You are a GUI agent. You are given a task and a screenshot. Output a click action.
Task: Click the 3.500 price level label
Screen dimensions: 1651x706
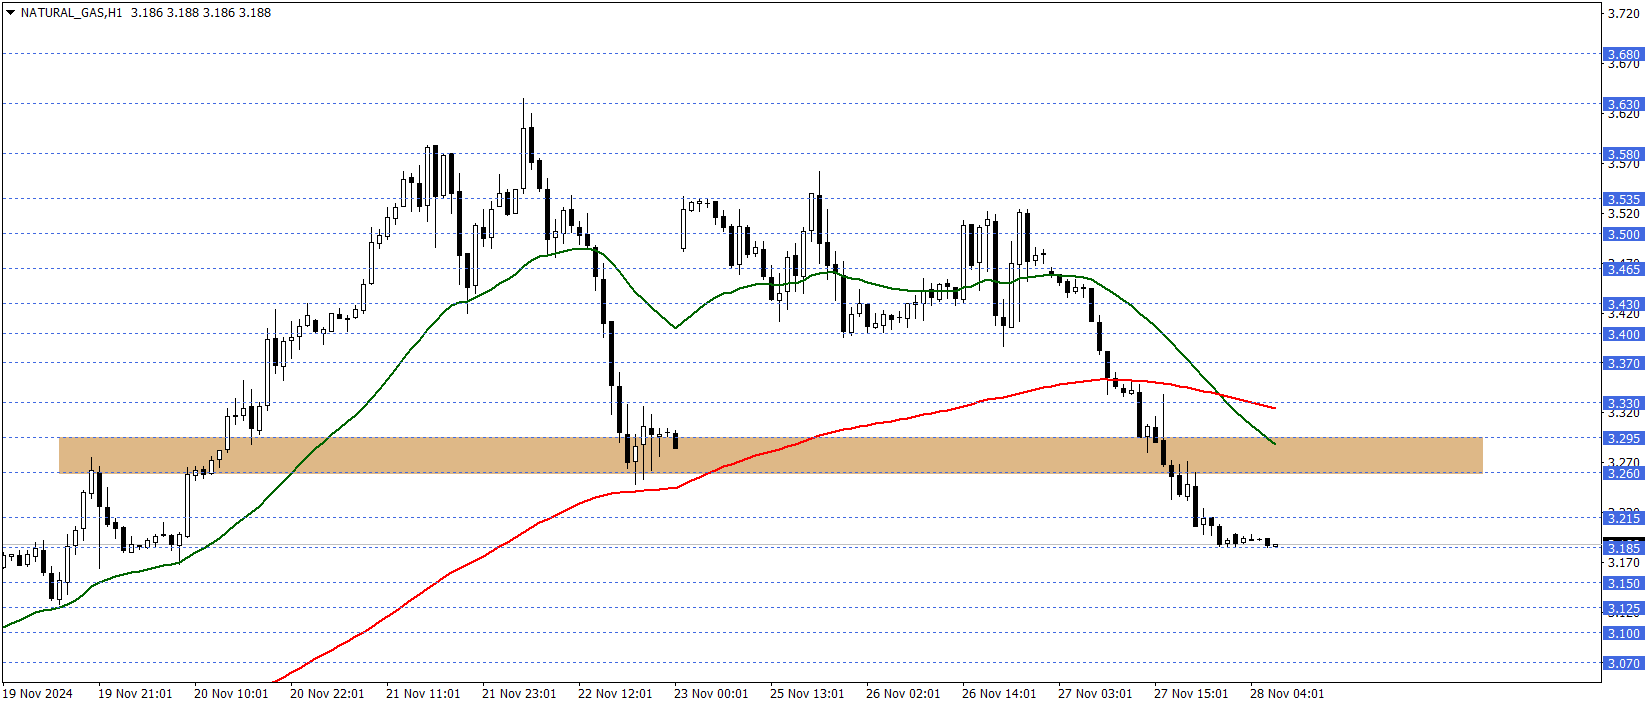(1624, 234)
